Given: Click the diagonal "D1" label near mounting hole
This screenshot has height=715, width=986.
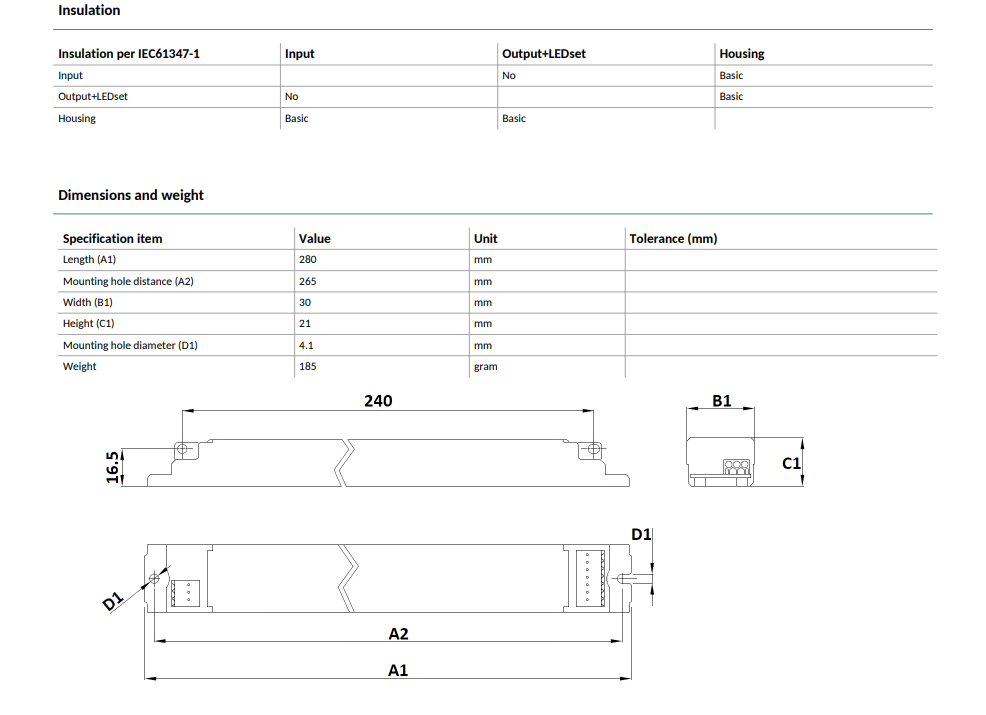Looking at the screenshot, I should click(x=113, y=602).
